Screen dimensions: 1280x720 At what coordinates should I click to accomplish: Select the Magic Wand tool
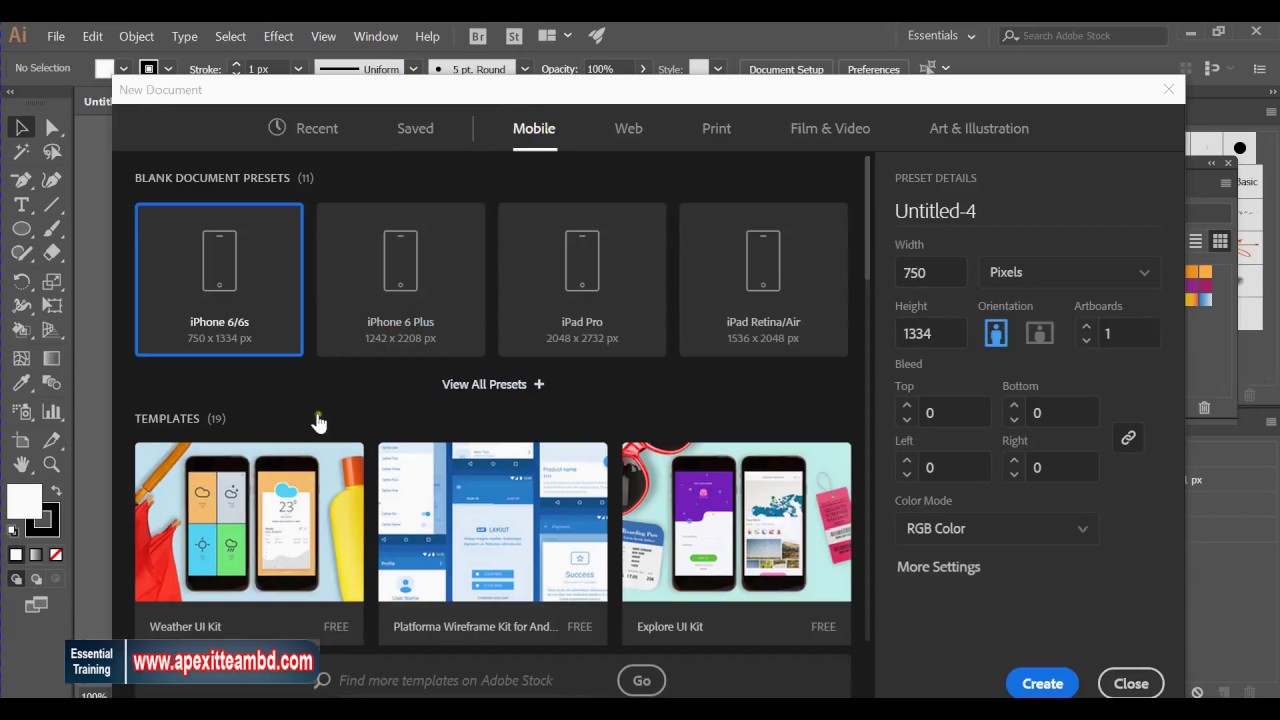[21, 153]
